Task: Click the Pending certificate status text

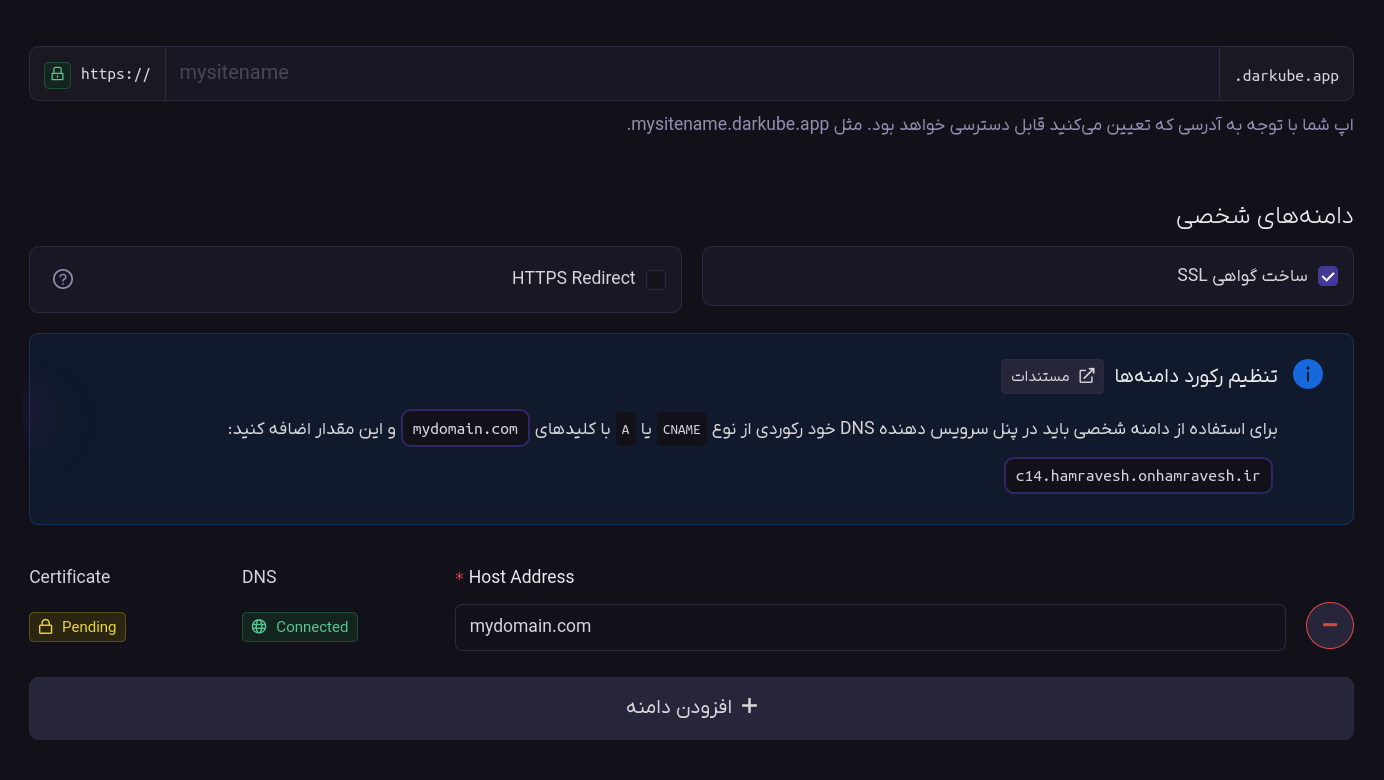Action: point(89,627)
